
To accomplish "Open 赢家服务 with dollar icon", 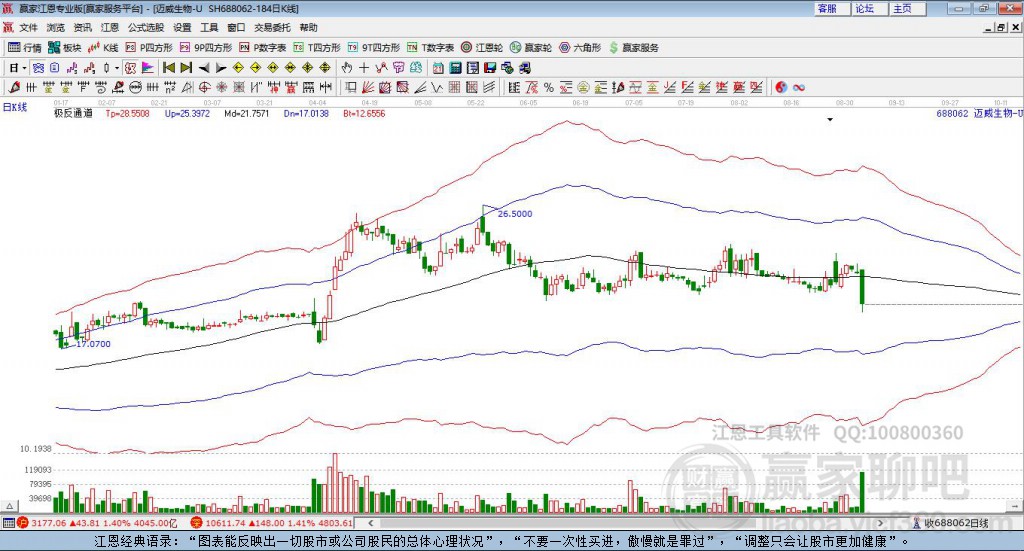I will click(x=633, y=48).
